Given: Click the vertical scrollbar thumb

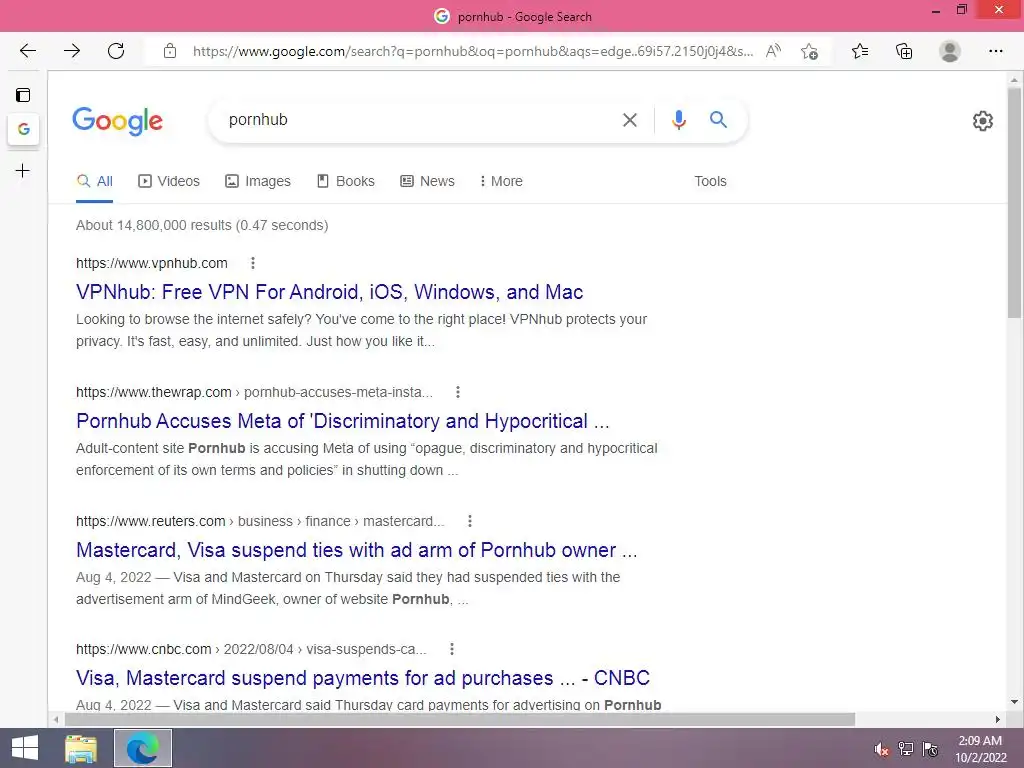Looking at the screenshot, I should [1014, 202].
